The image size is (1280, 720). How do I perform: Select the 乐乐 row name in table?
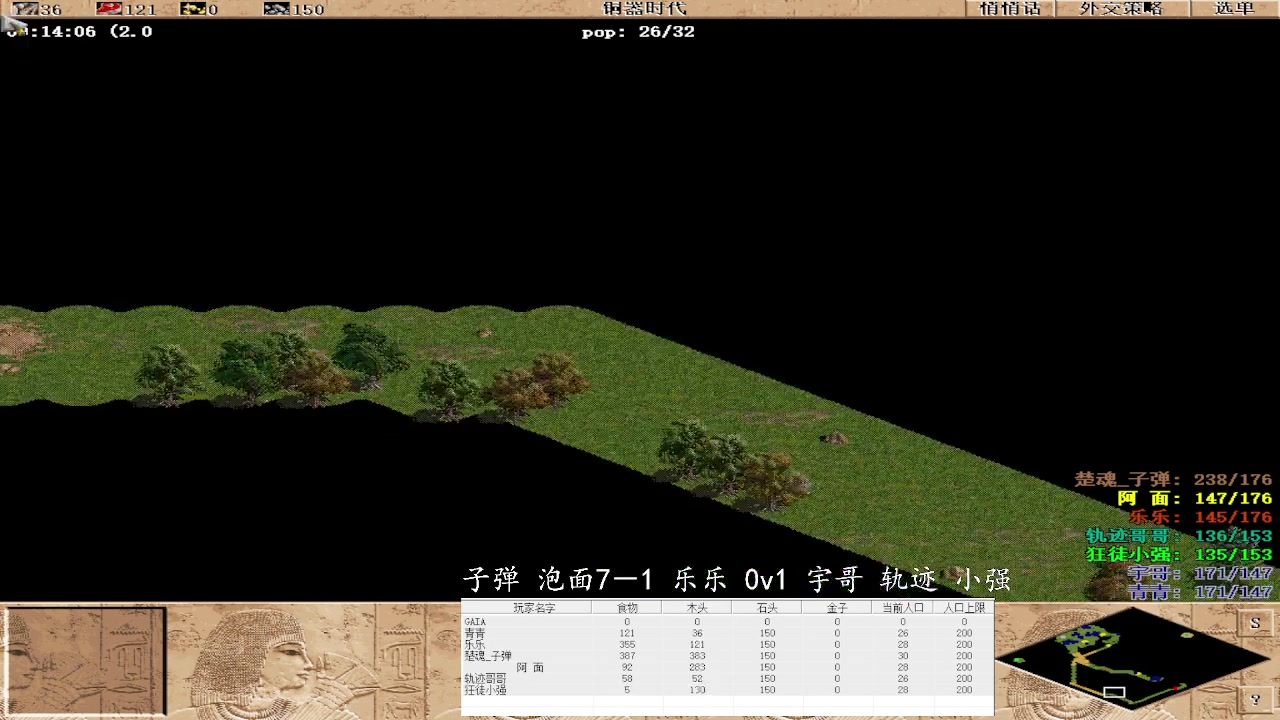[475, 645]
